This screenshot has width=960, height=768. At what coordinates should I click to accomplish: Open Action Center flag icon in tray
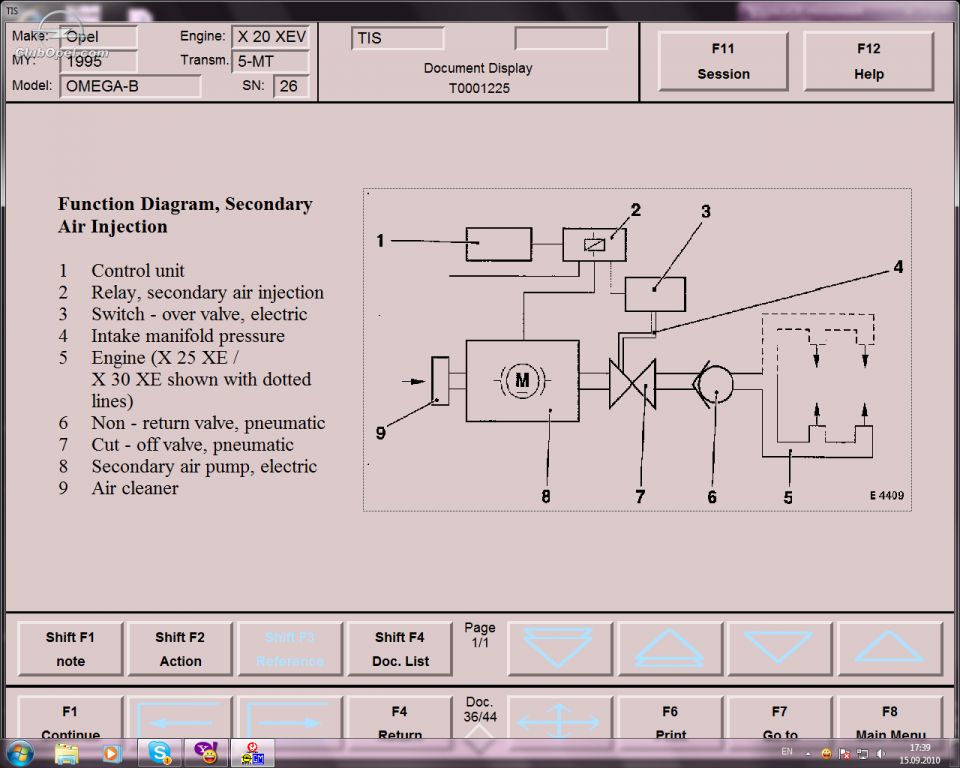844,754
